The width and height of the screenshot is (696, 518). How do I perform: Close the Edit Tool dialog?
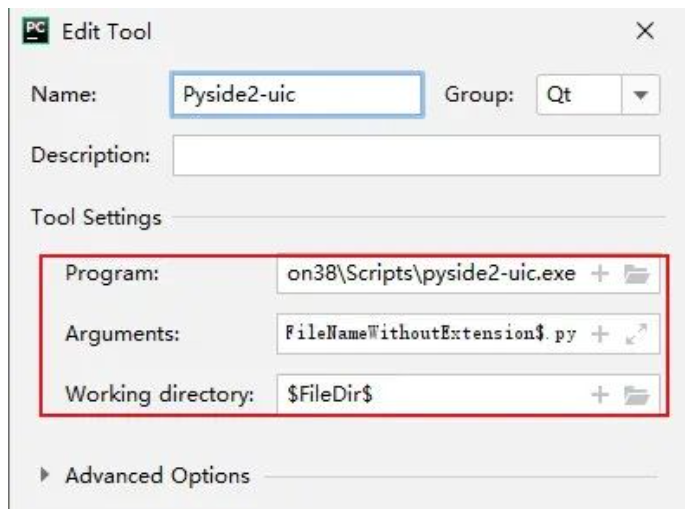click(645, 31)
